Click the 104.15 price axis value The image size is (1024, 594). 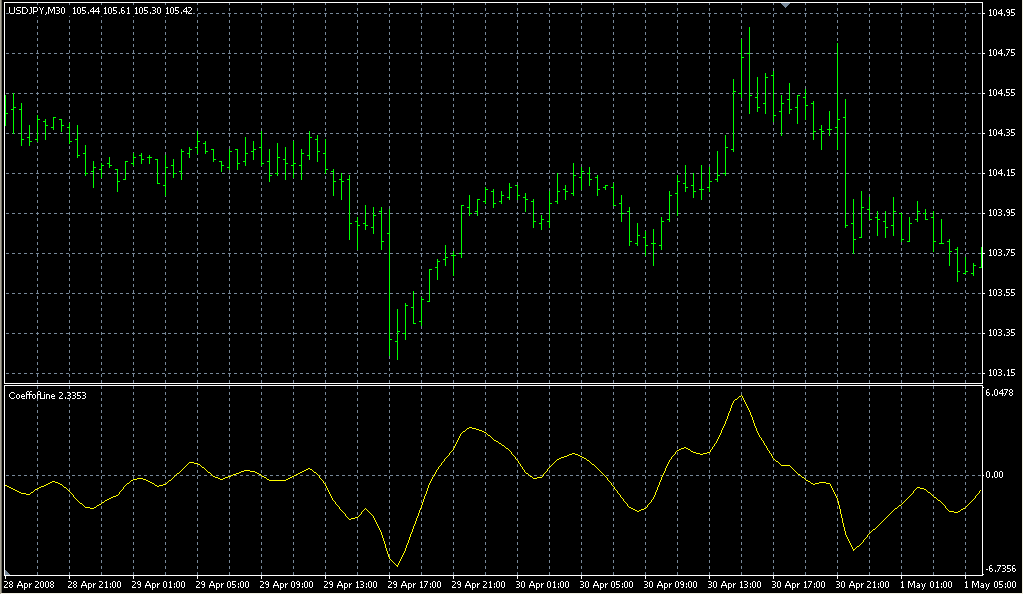1002,173
